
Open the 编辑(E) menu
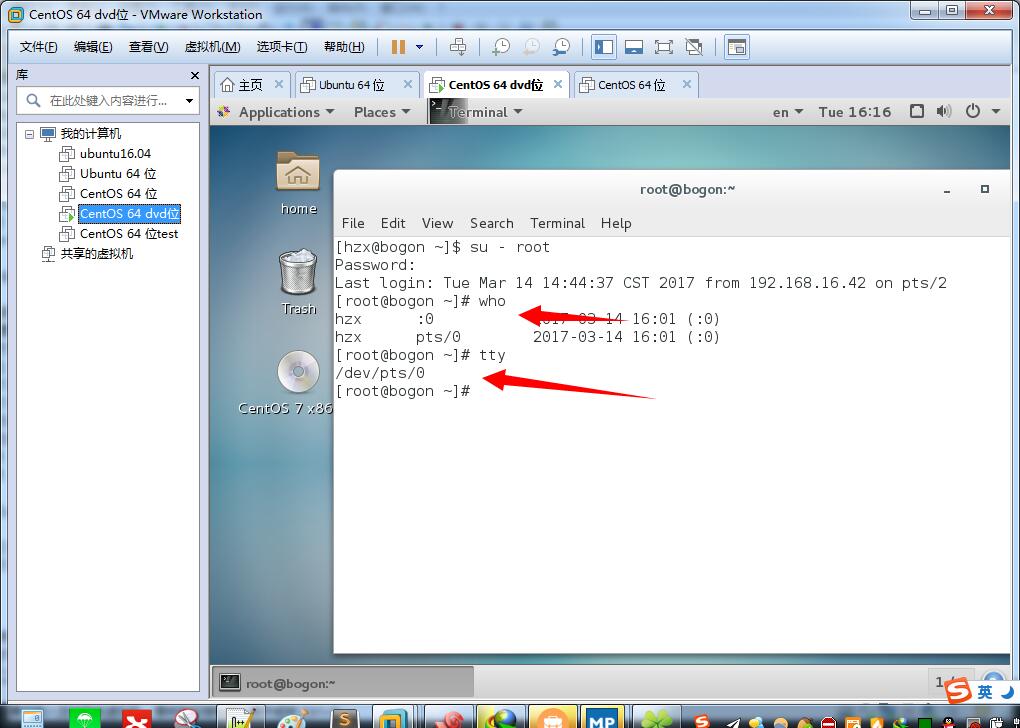[x=93, y=47]
